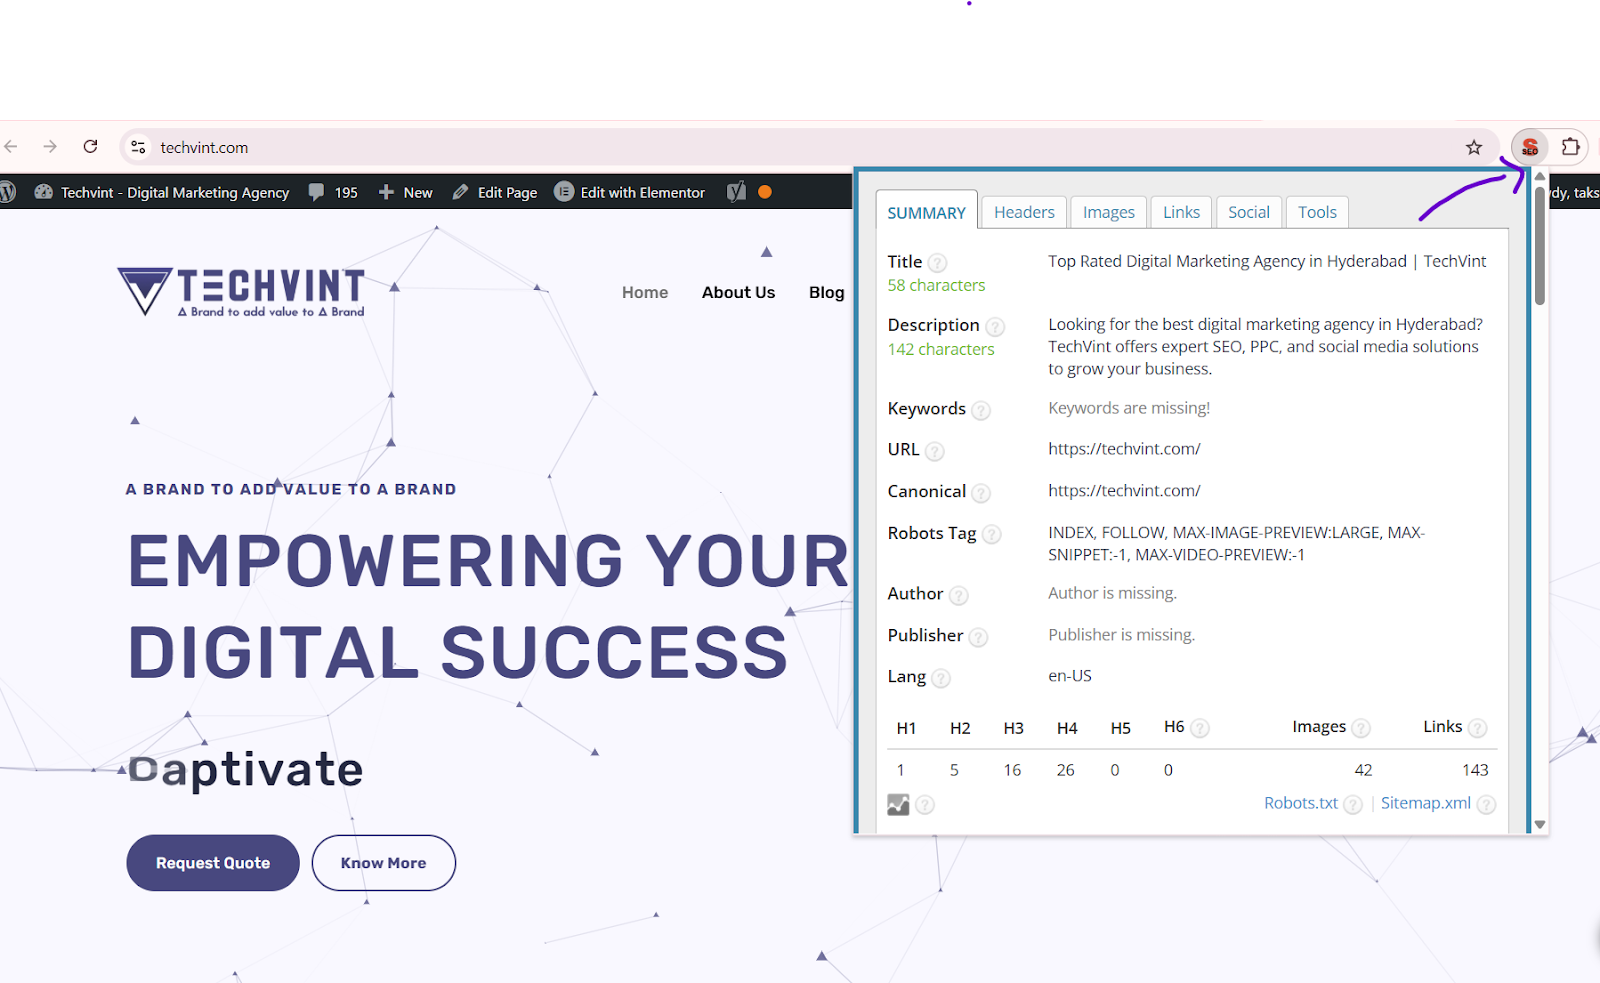Open the Canonical link https://techvint.com/
The image size is (1600, 983).
coord(1124,491)
